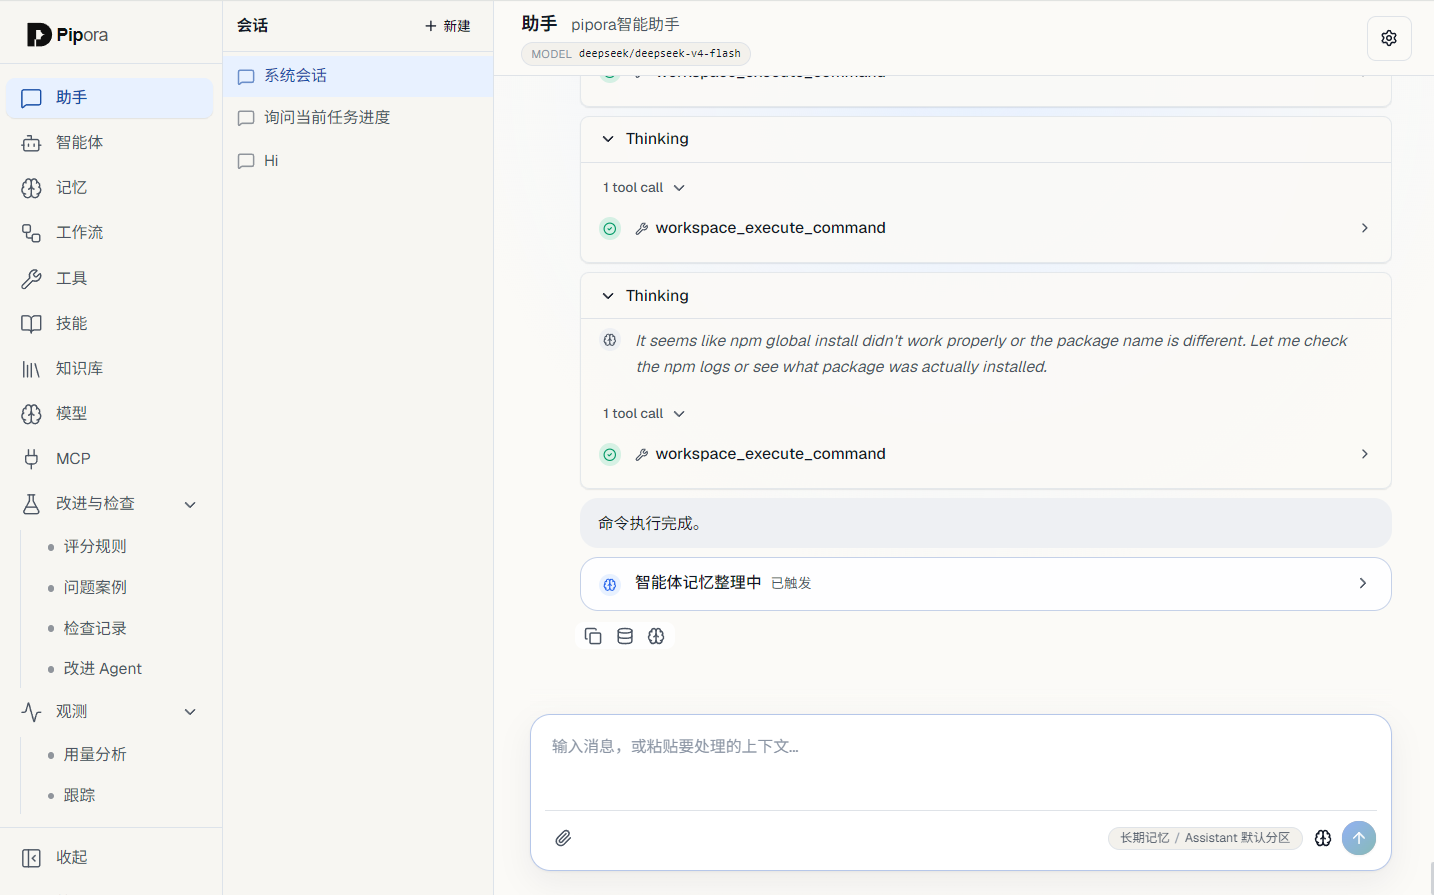Click success check icon on lower command

click(610, 455)
